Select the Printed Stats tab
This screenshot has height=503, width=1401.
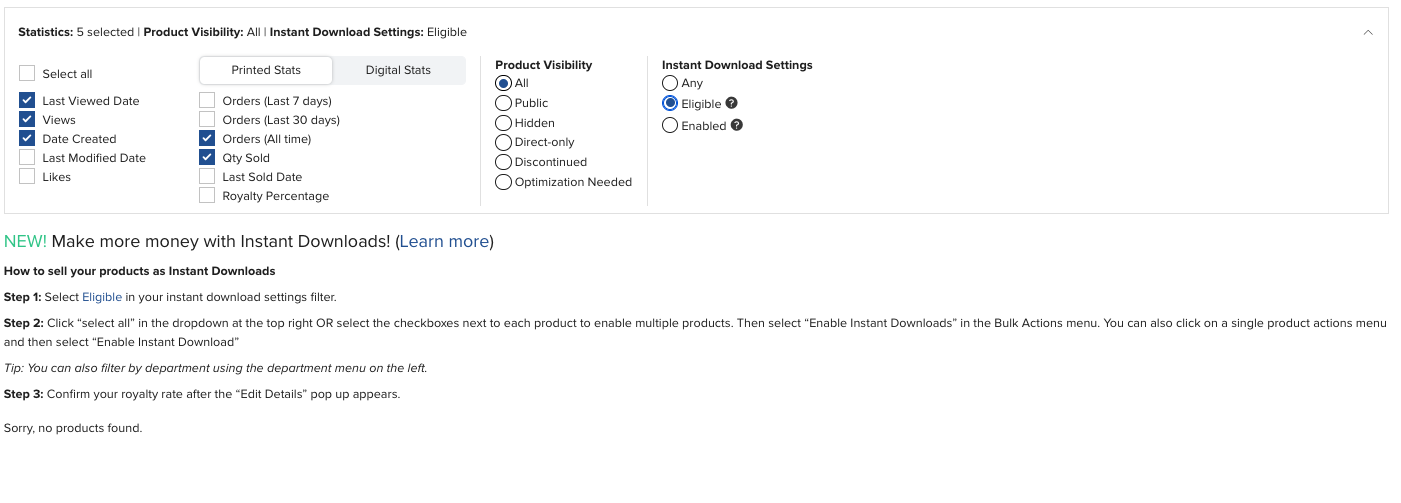click(266, 70)
